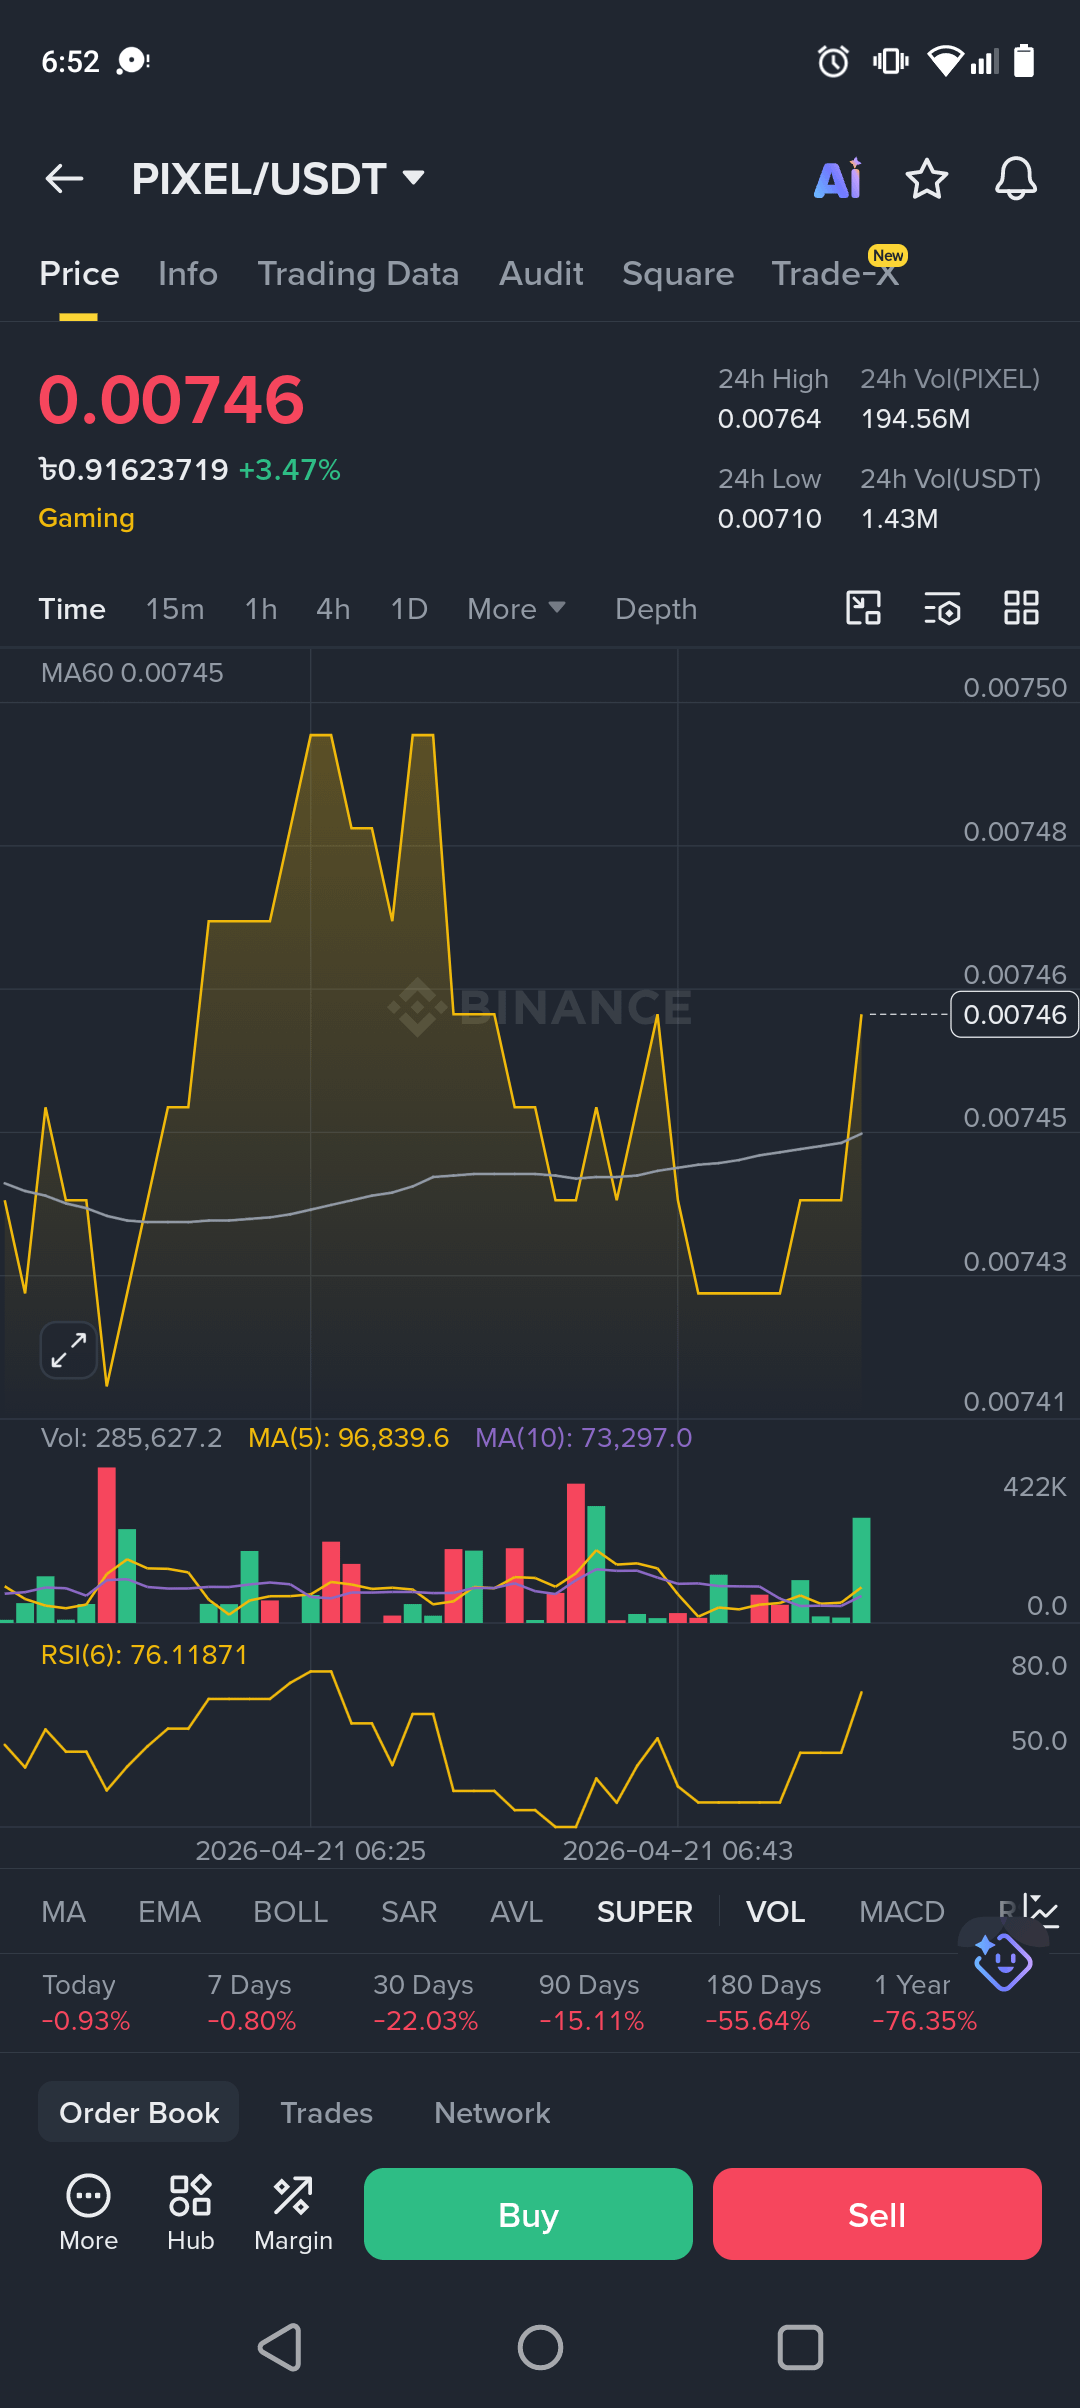The height and width of the screenshot is (2408, 1080).
Task: Toggle the EMA indicator
Action: tap(169, 1911)
